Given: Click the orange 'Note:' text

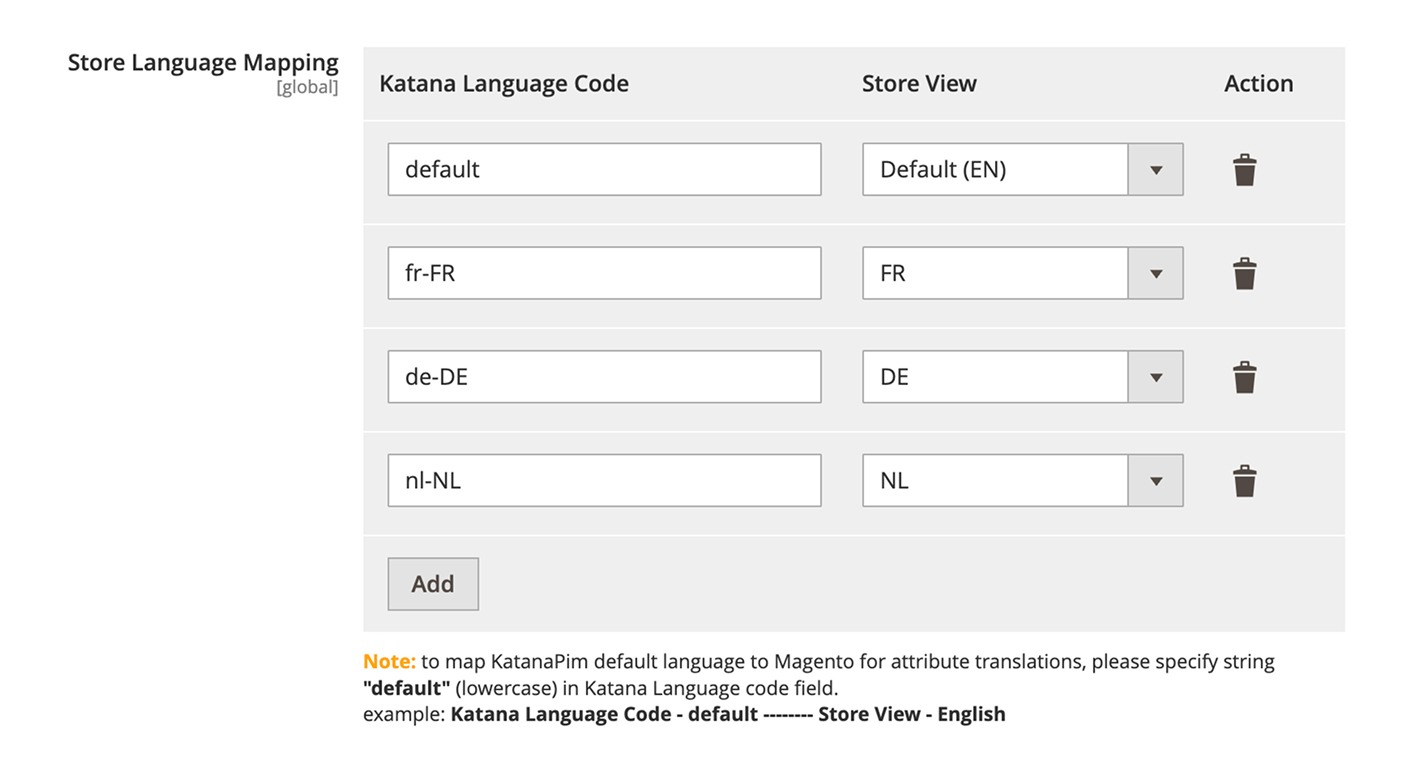Looking at the screenshot, I should [389, 662].
